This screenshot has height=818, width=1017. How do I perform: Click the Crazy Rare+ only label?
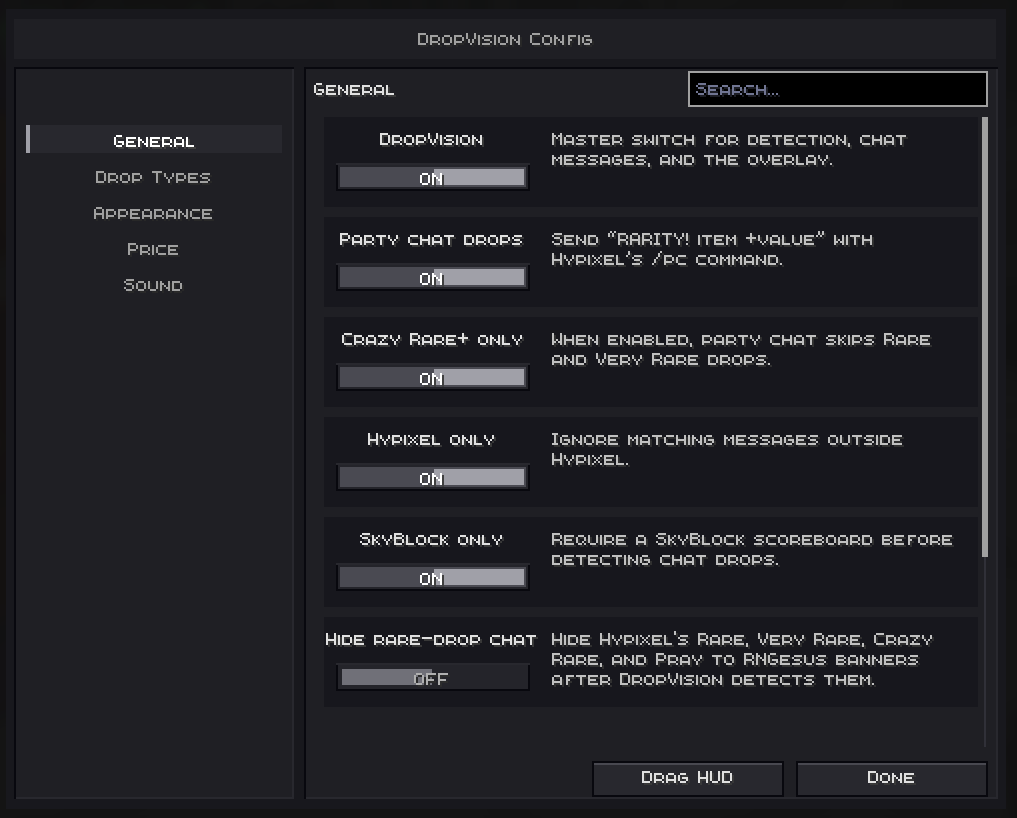(432, 340)
